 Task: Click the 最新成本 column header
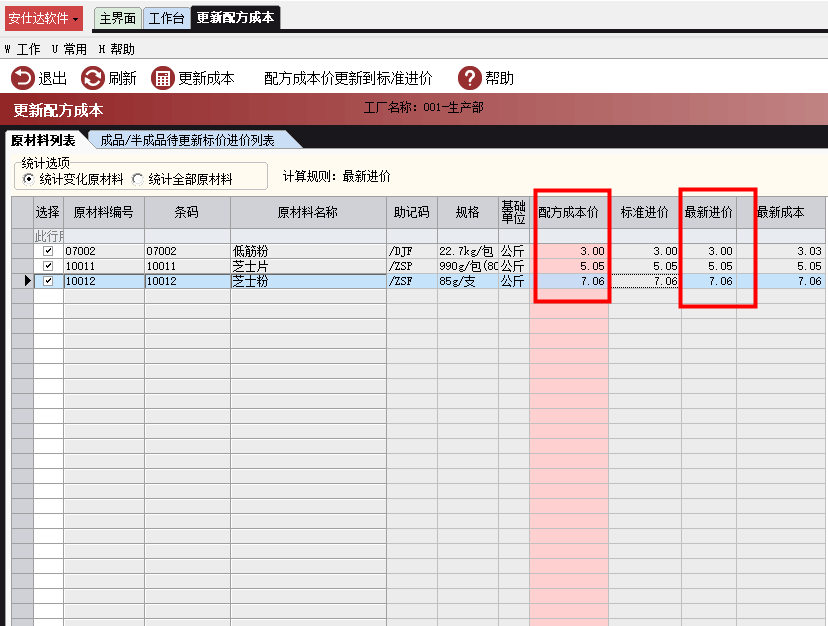[780, 212]
